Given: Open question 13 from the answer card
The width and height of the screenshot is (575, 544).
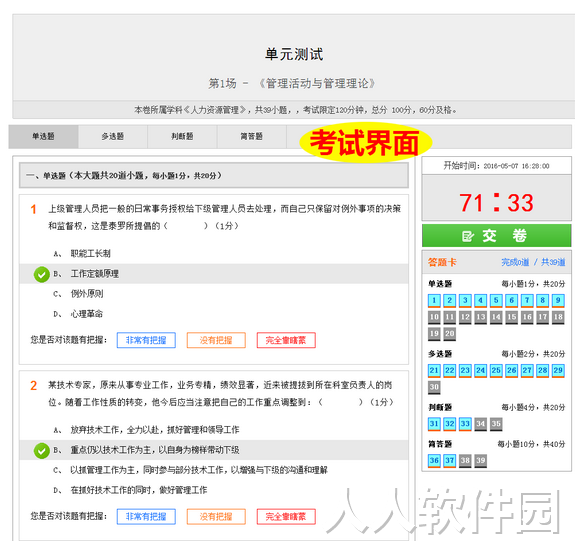Looking at the screenshot, I should tap(480, 317).
